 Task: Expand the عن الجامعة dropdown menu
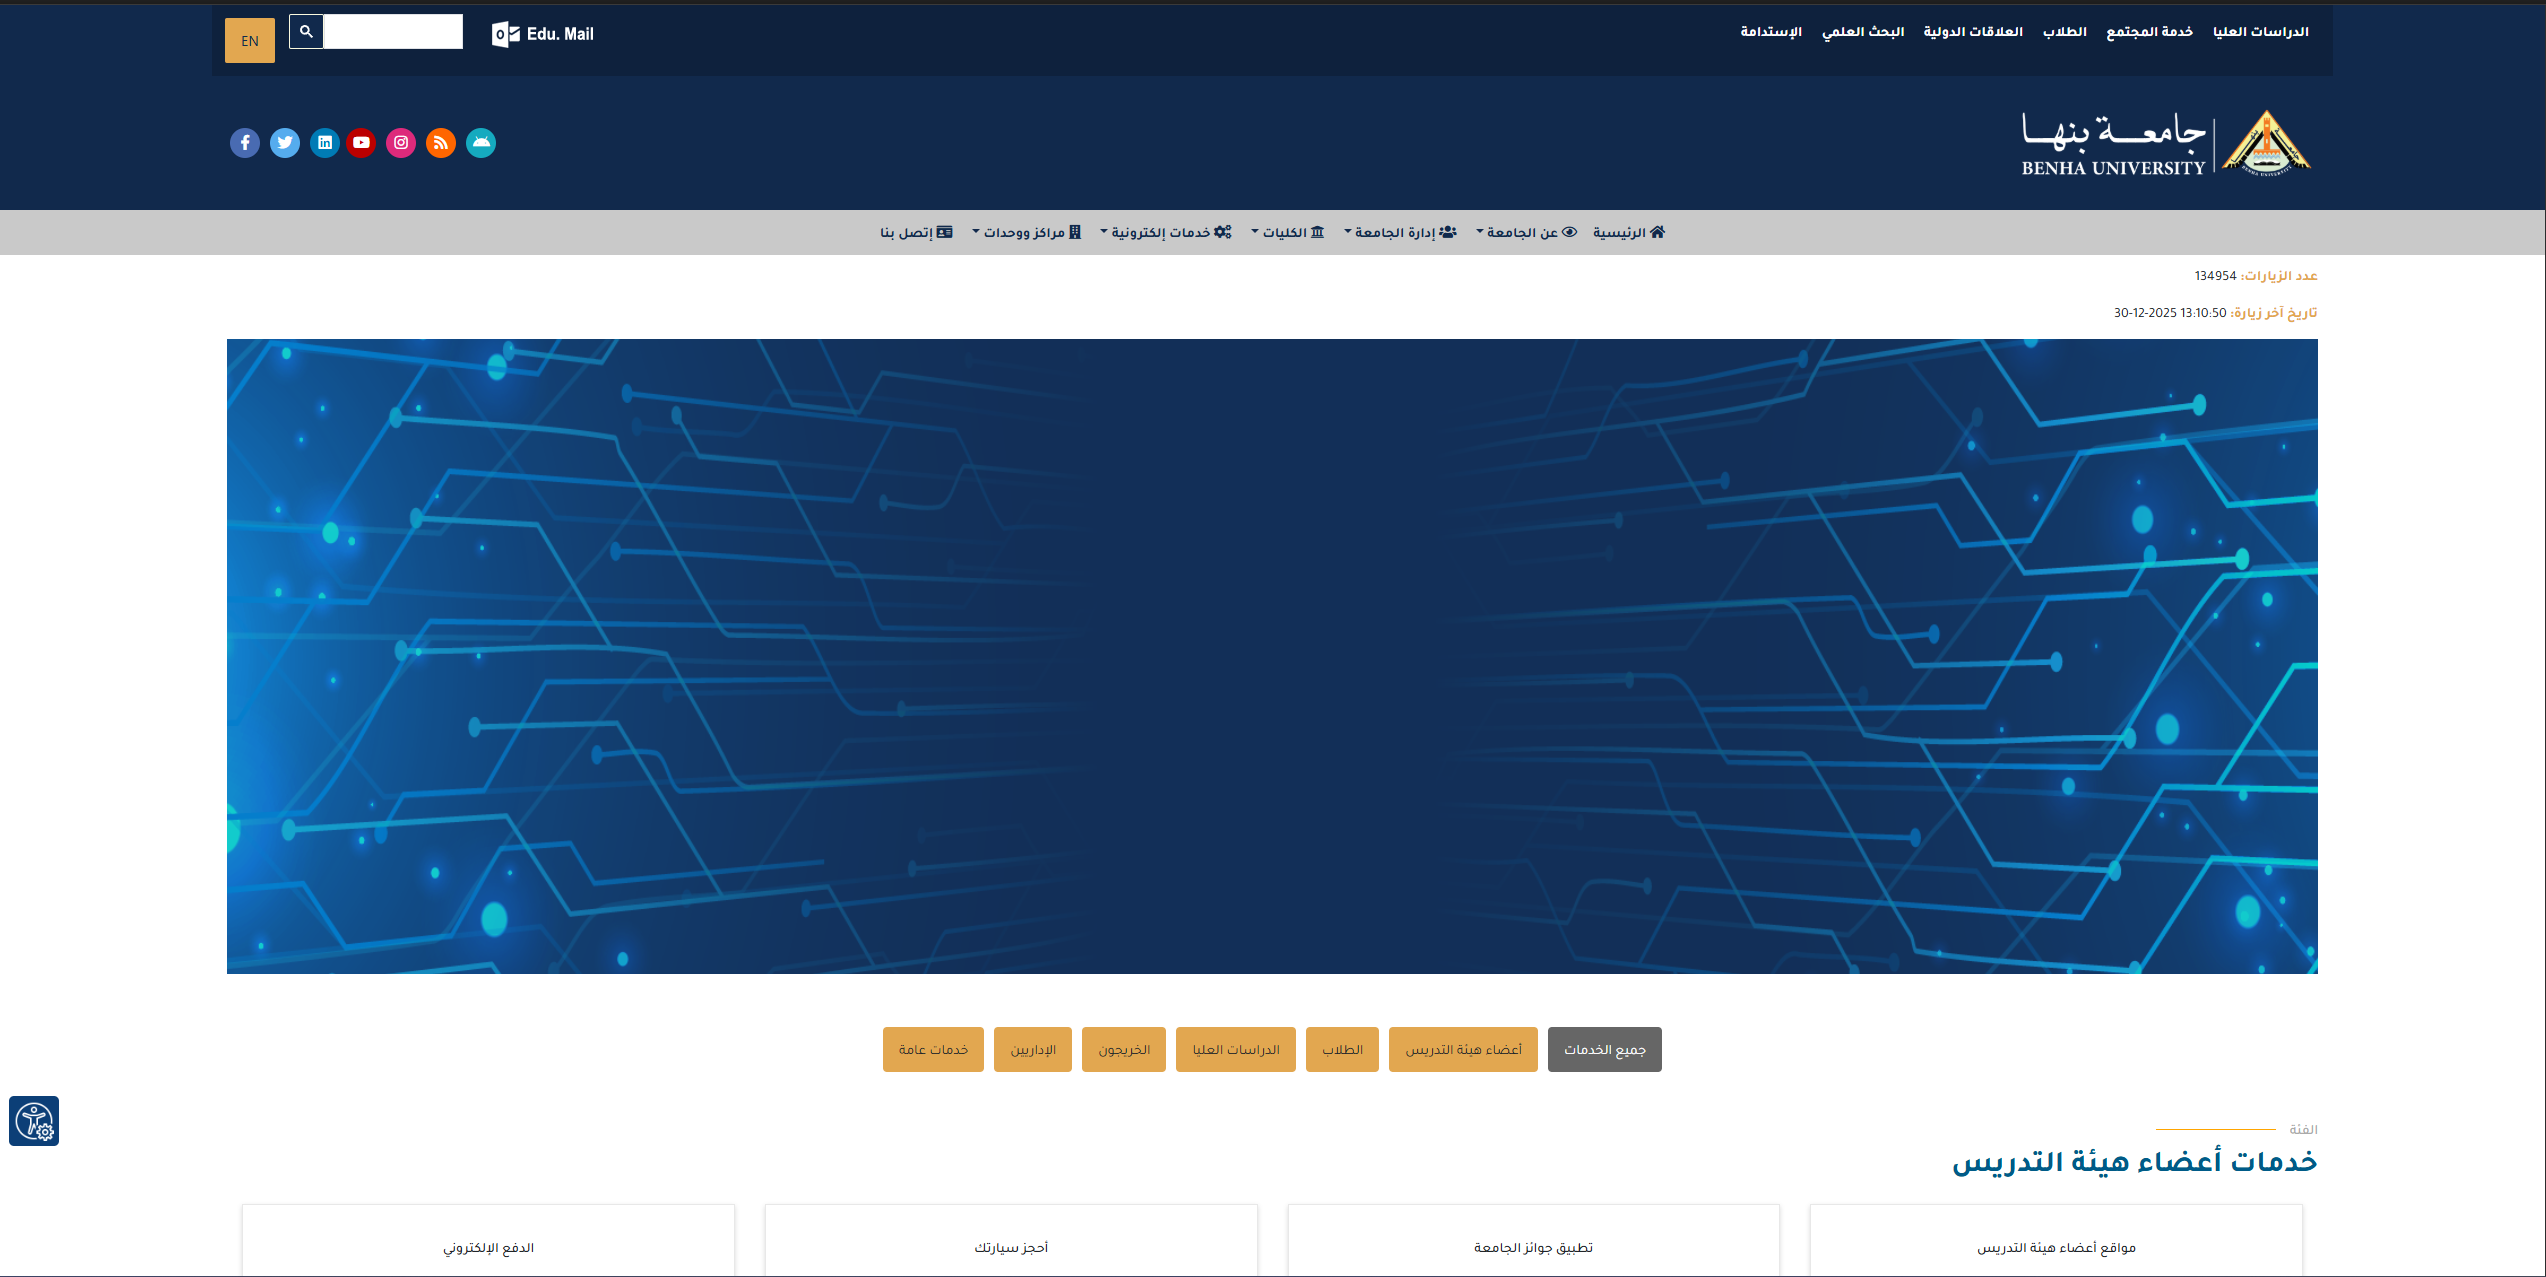click(1526, 233)
